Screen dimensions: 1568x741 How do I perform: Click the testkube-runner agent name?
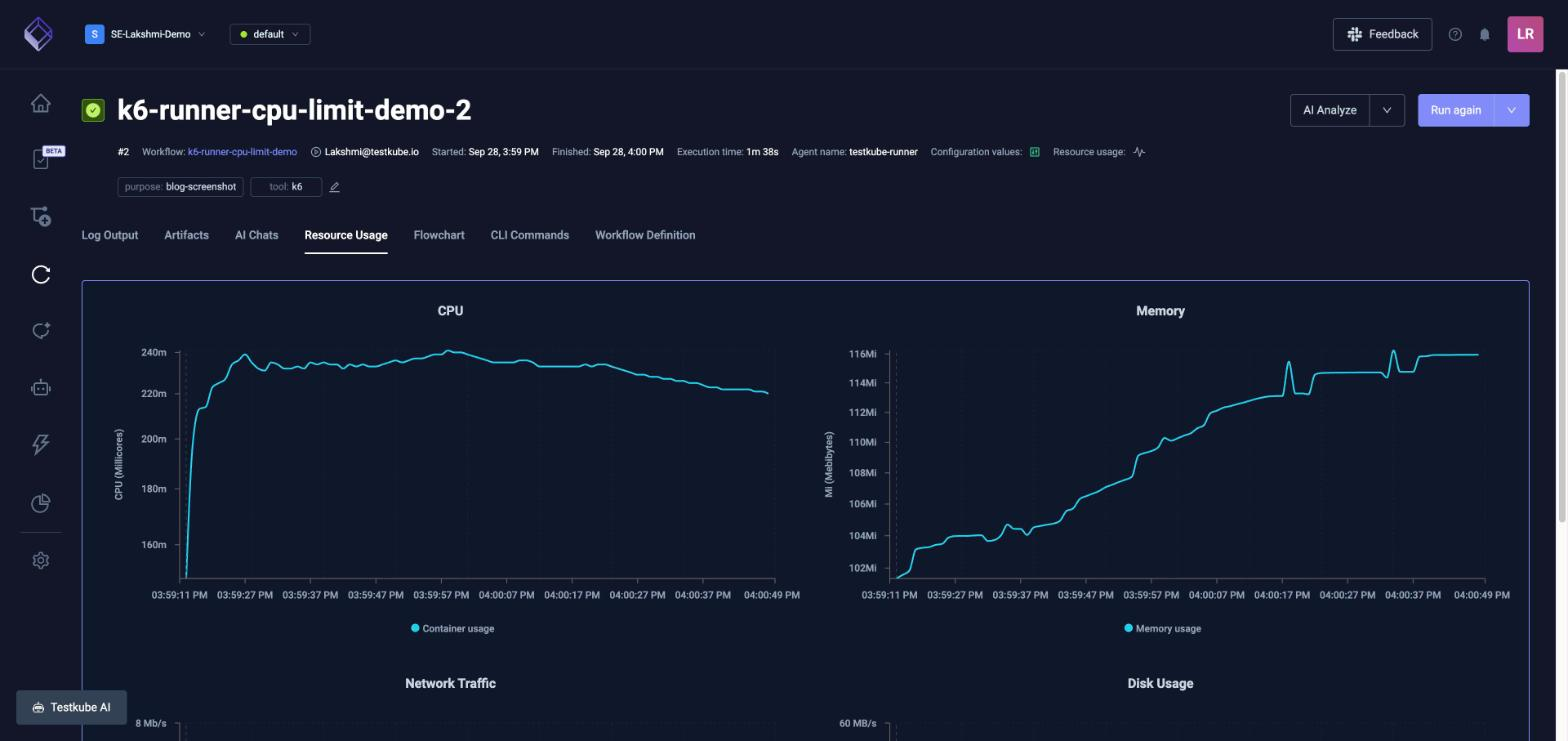pos(883,152)
